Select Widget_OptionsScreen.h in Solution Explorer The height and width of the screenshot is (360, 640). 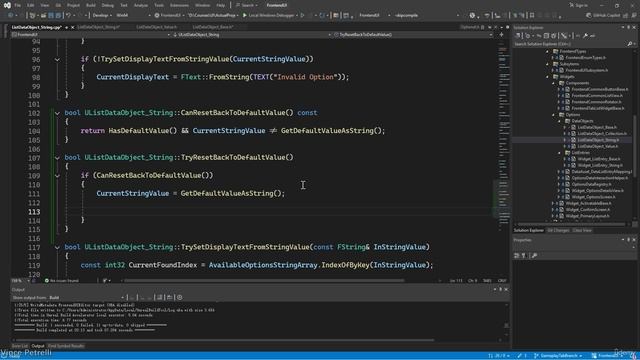tap(593, 197)
